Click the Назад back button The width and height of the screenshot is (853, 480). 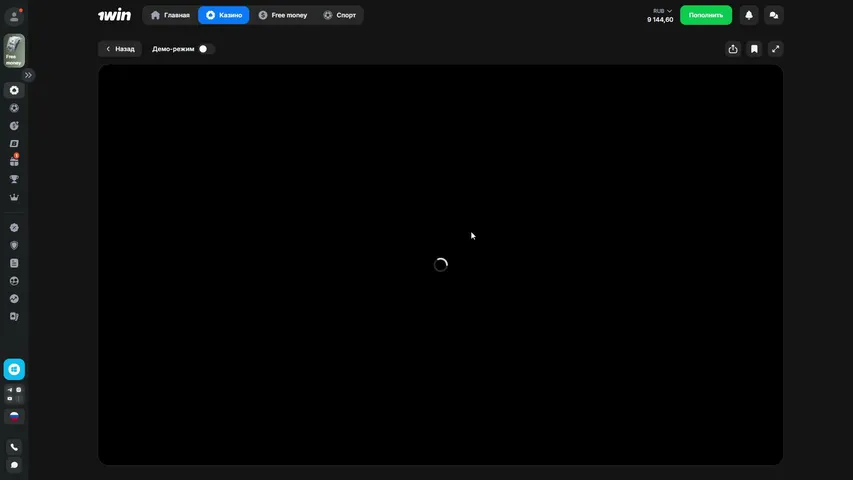point(120,49)
